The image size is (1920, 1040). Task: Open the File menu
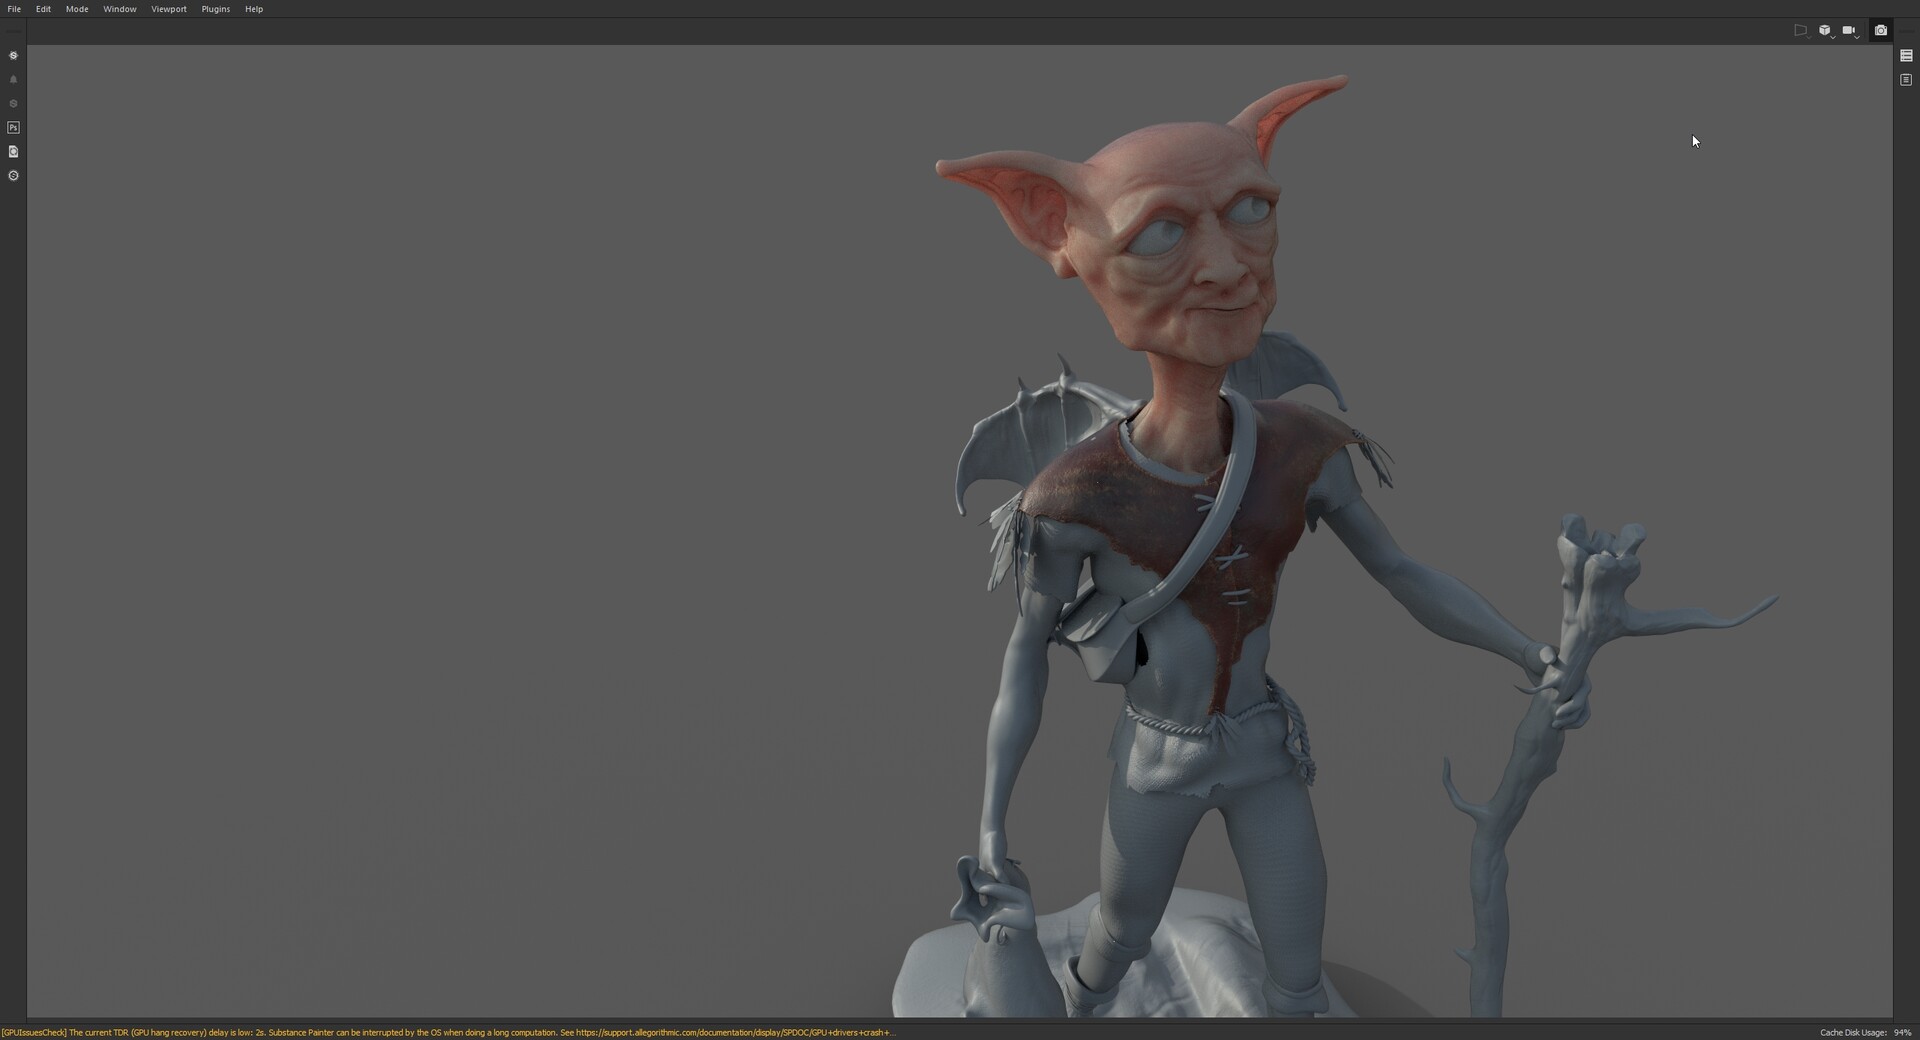click(x=14, y=8)
